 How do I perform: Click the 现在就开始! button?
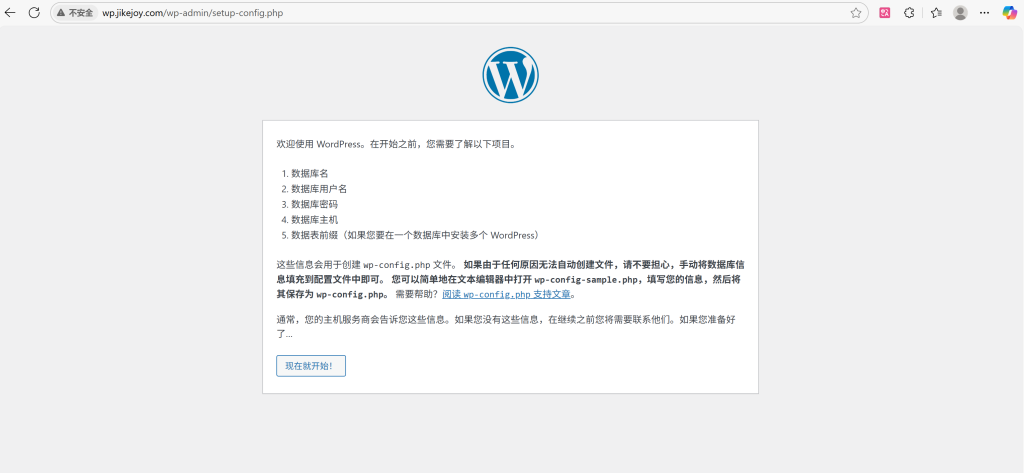tap(311, 366)
